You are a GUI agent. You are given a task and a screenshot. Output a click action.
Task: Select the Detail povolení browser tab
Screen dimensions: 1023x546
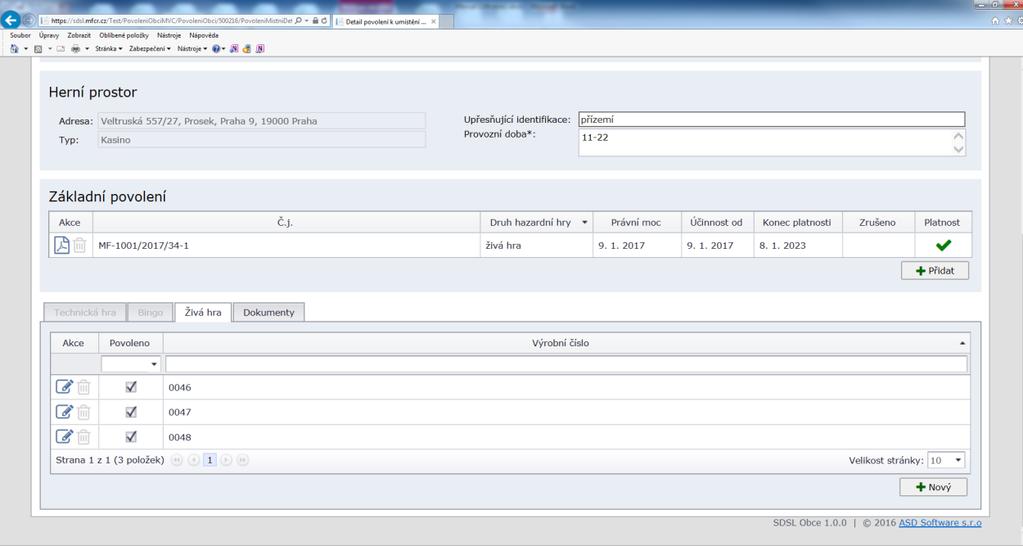[x=385, y=22]
